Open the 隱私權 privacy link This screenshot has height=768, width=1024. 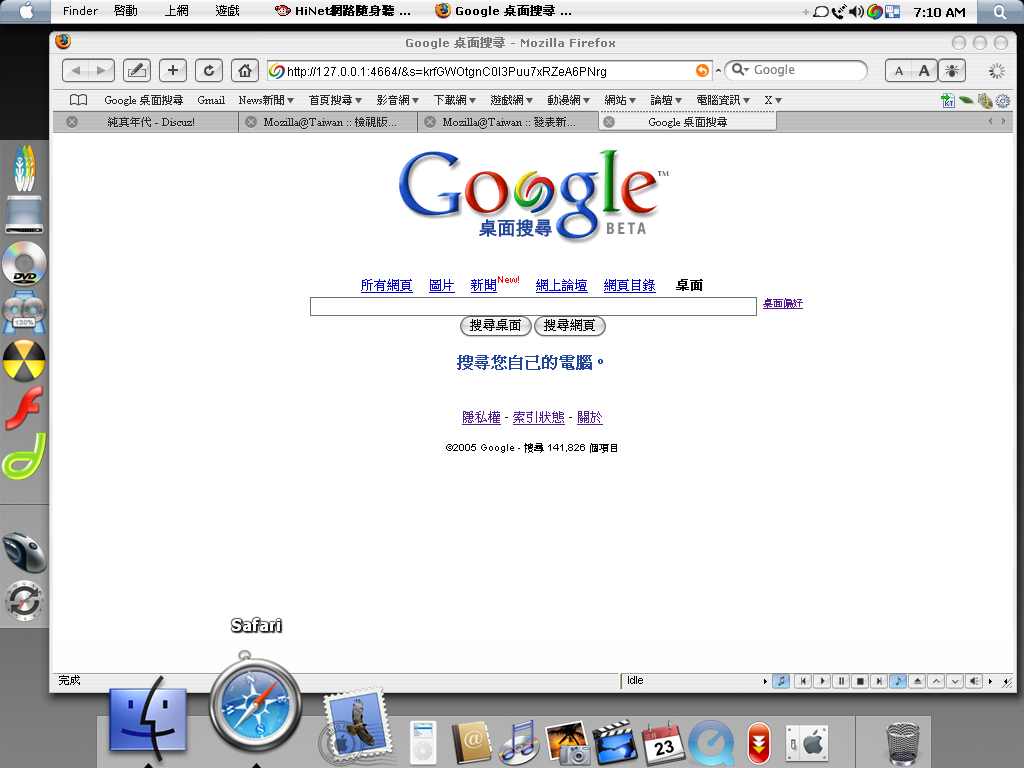(x=480, y=417)
